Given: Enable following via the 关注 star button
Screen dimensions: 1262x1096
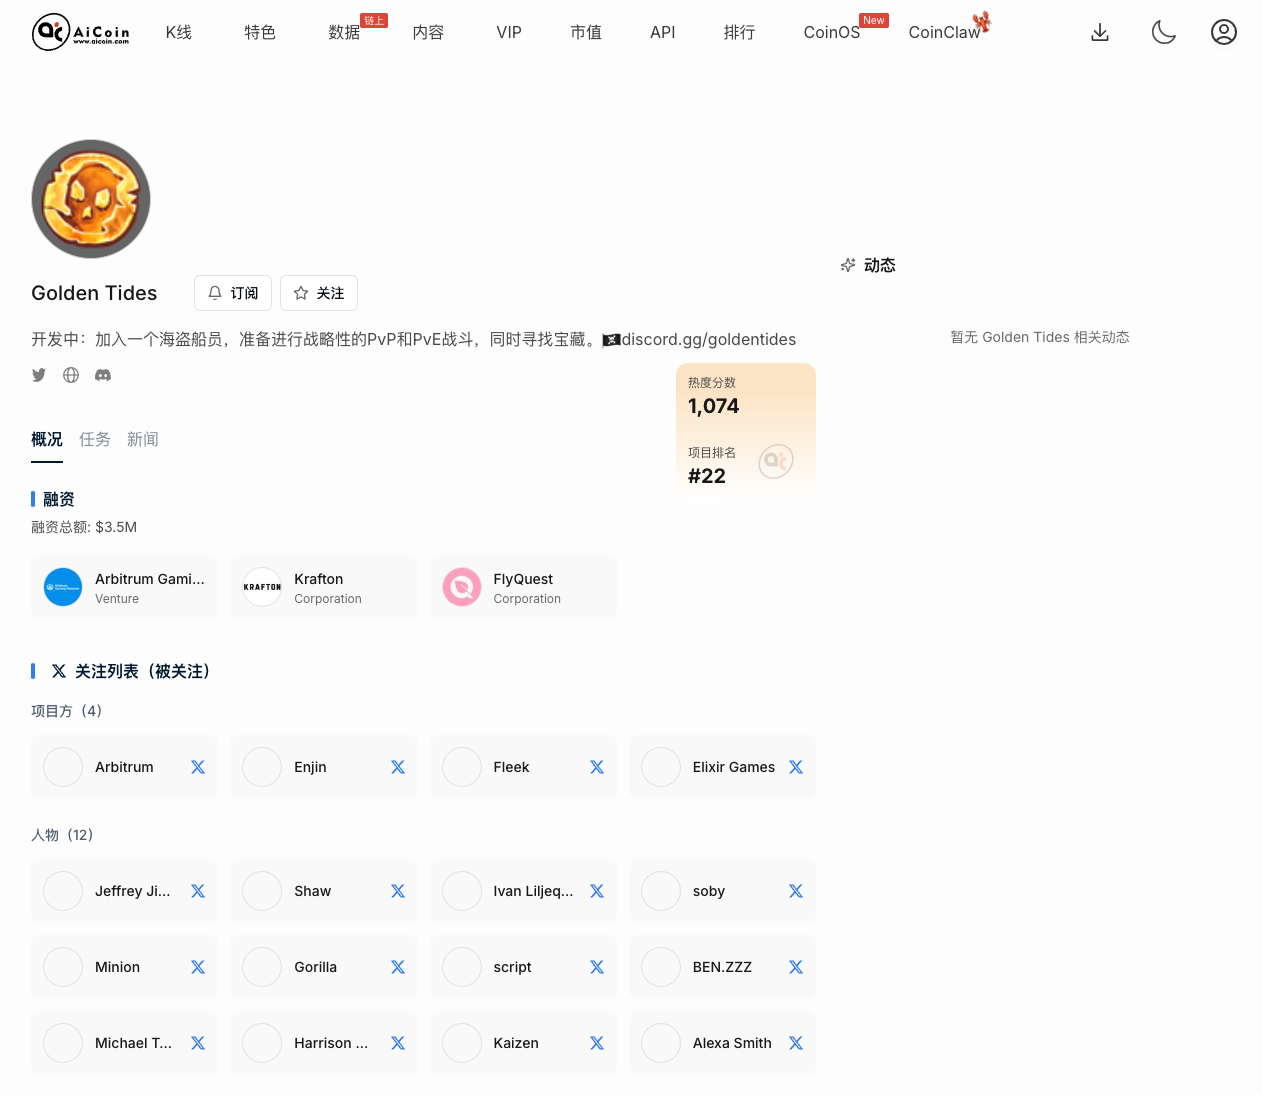Looking at the screenshot, I should click(x=318, y=292).
